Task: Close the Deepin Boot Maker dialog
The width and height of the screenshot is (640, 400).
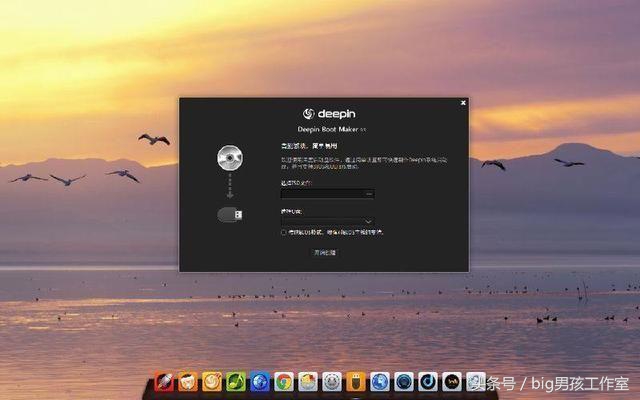Action: (x=463, y=103)
